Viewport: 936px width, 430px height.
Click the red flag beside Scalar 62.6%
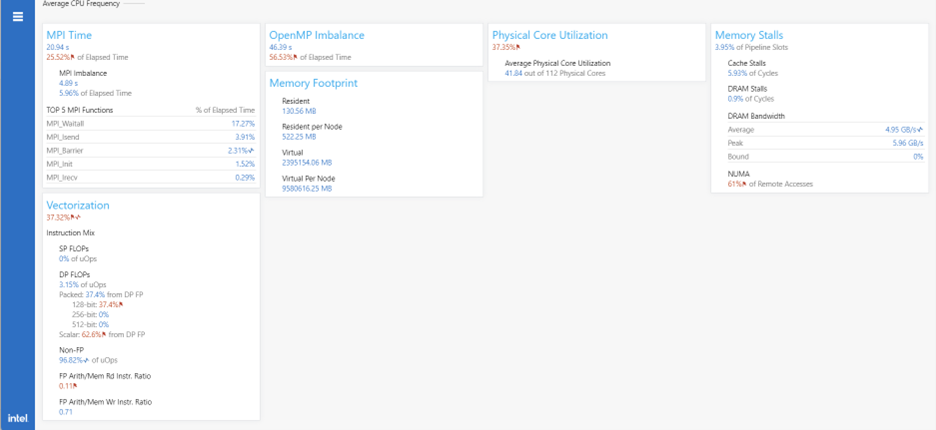[104, 335]
